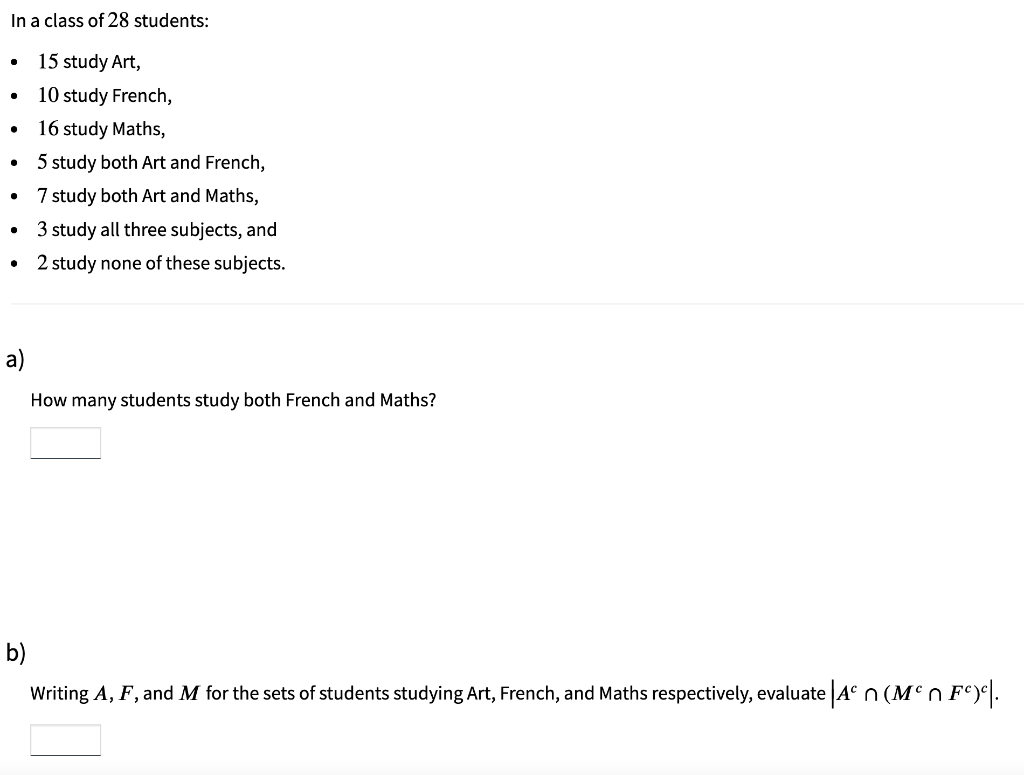The height and width of the screenshot is (775, 1024).
Task: Click the bullet '15 study Art'
Action: (x=89, y=61)
